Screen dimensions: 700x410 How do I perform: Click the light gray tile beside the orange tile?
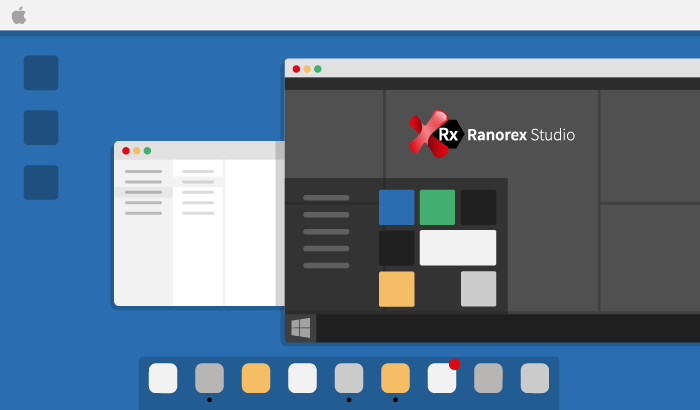(x=479, y=289)
